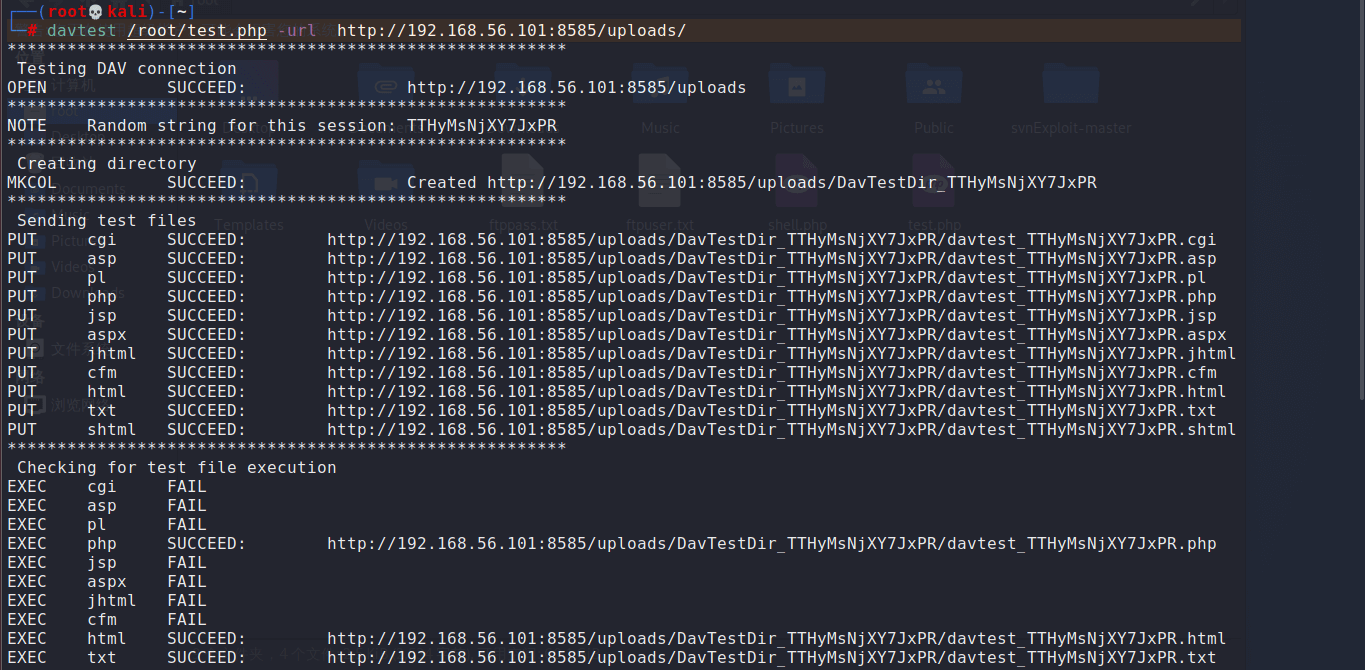
Task: Click the 'Checking for test file execution' heading
Action: [x=177, y=468]
